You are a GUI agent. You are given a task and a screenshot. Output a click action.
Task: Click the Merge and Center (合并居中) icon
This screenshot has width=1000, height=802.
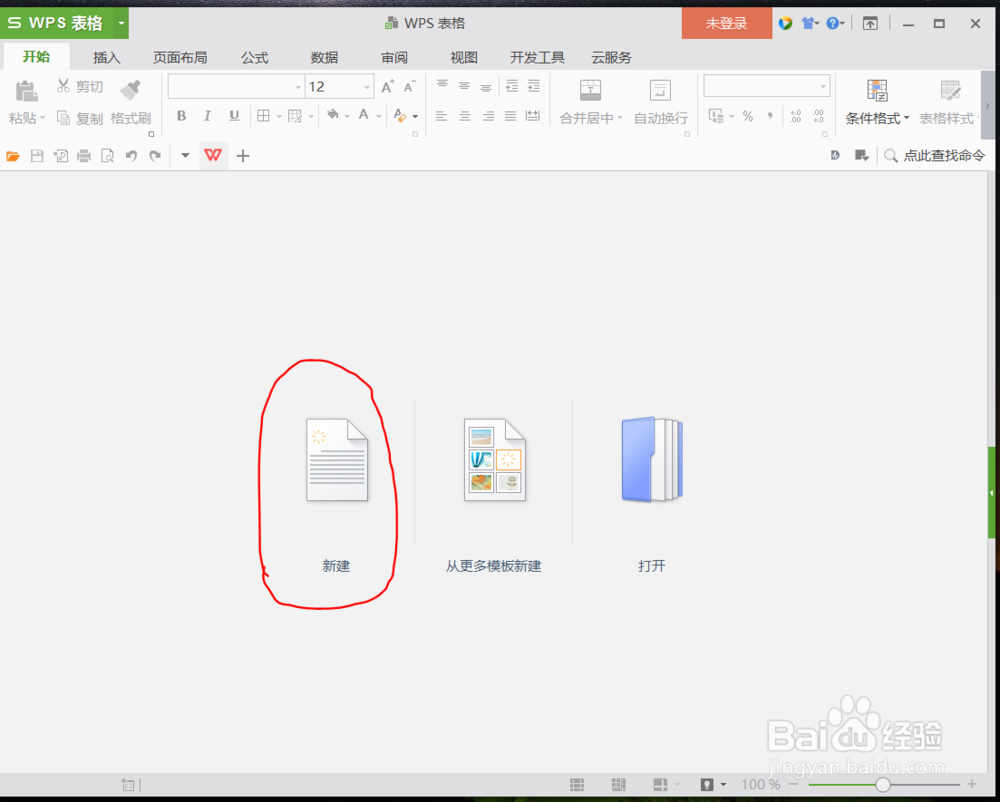tap(590, 90)
